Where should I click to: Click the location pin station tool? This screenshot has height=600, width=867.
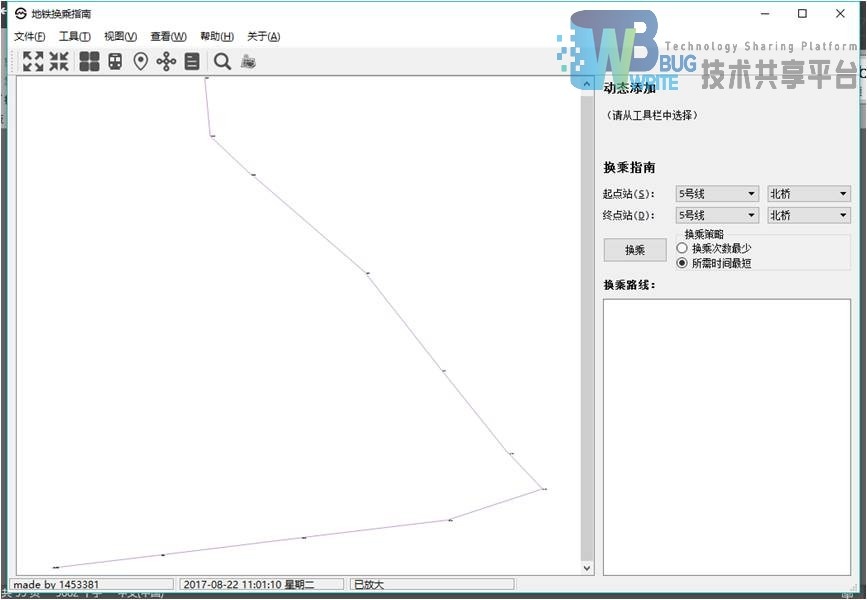point(141,60)
